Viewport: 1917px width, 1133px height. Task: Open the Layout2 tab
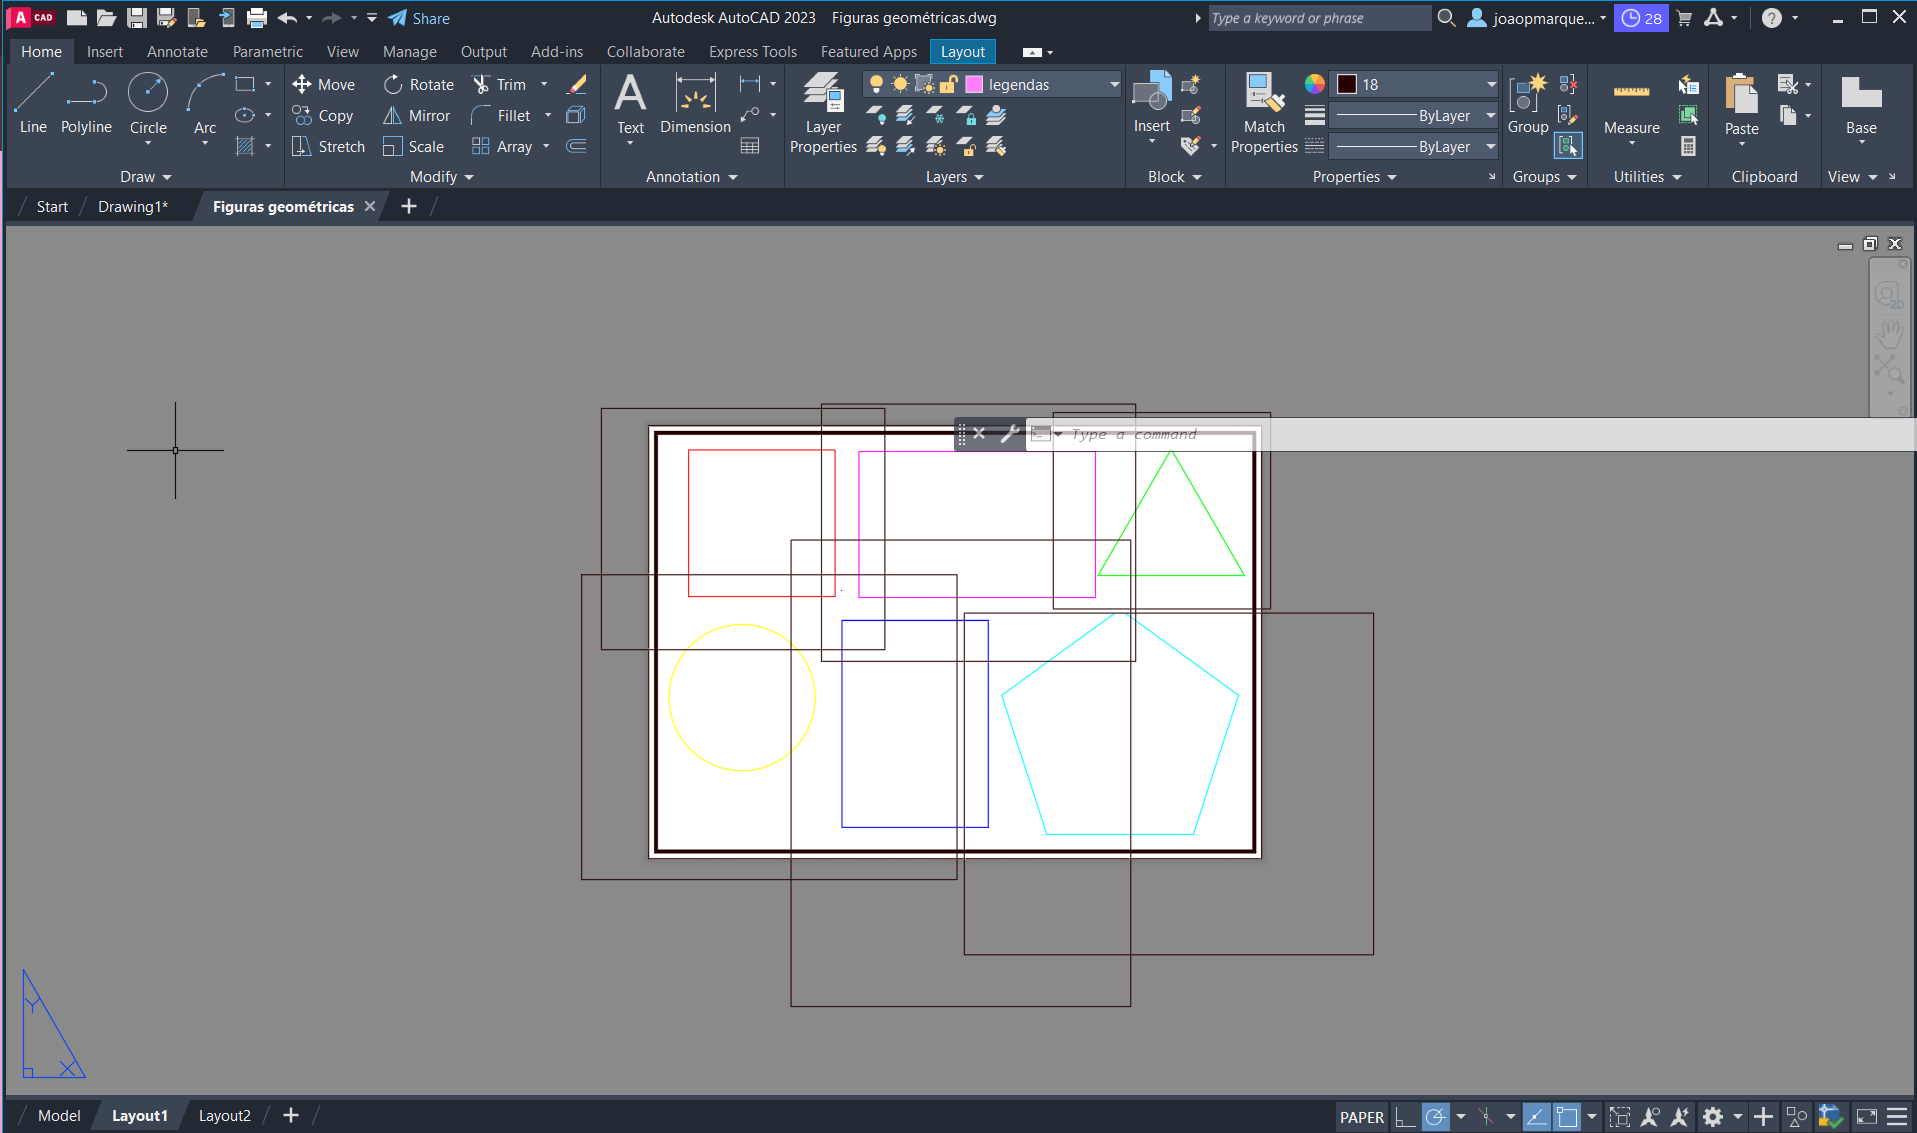pos(224,1116)
